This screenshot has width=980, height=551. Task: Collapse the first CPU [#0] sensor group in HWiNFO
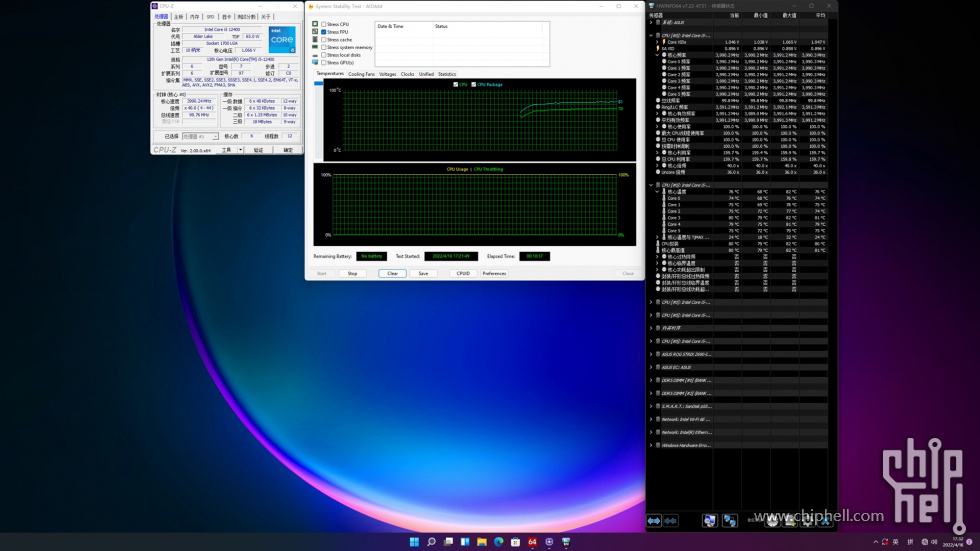(651, 36)
